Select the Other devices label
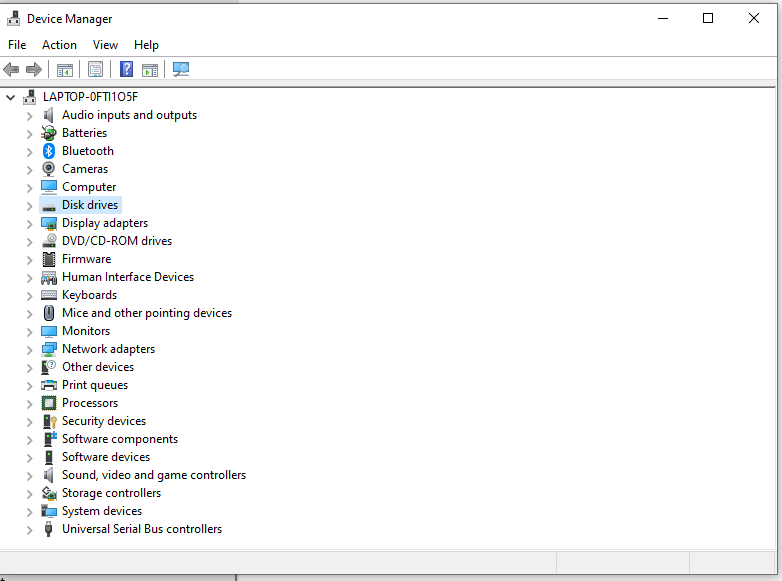782x581 pixels. click(98, 367)
